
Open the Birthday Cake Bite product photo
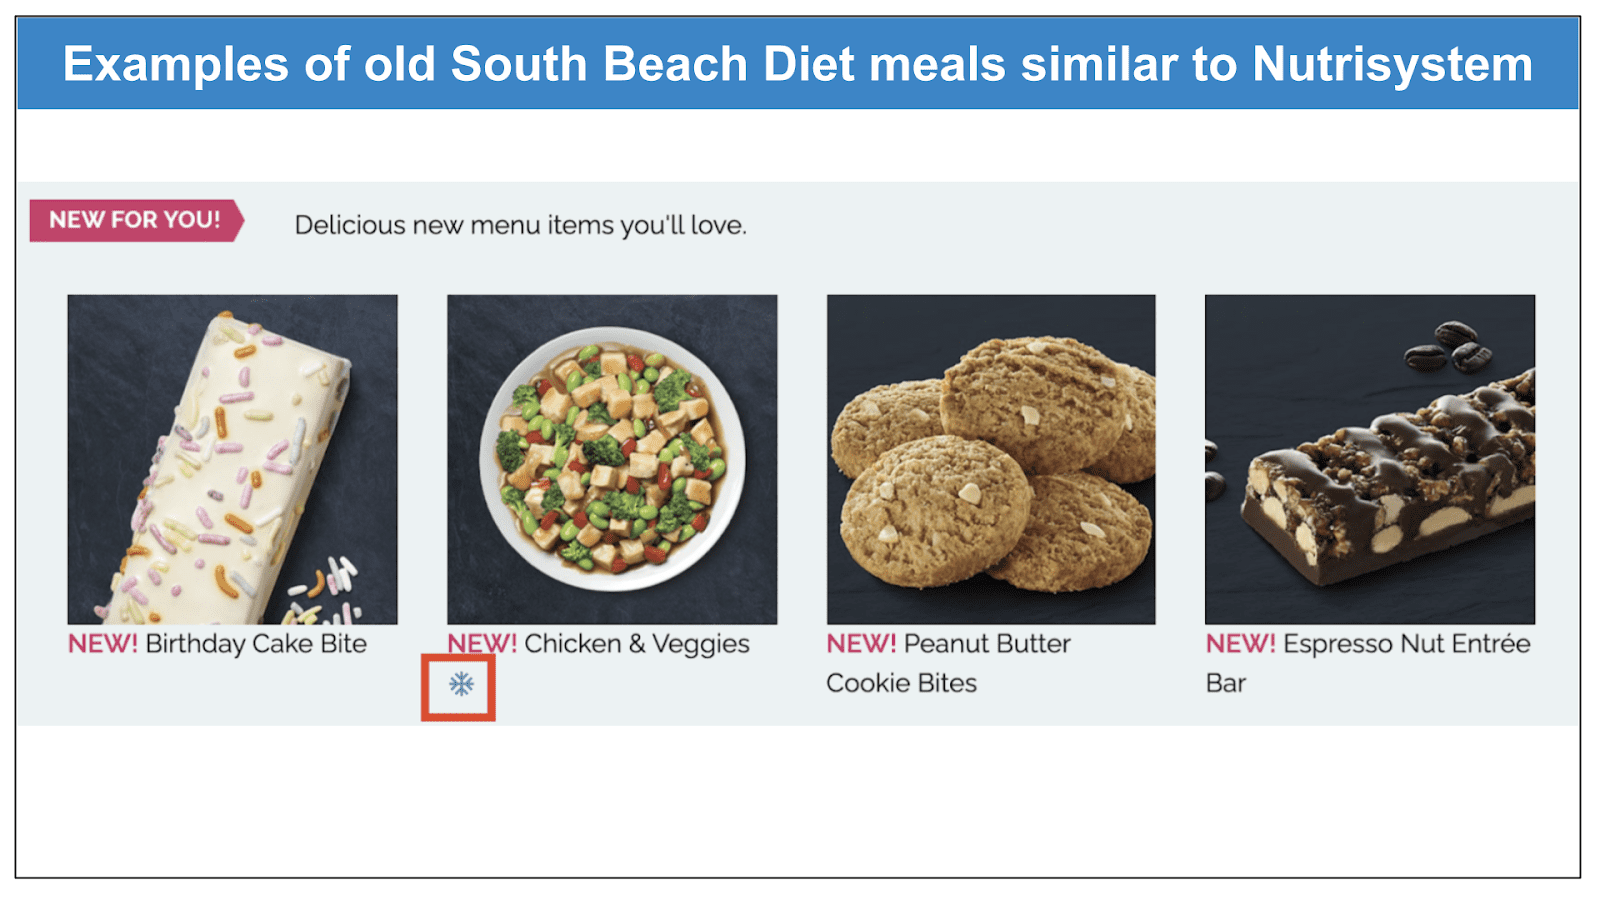(232, 459)
